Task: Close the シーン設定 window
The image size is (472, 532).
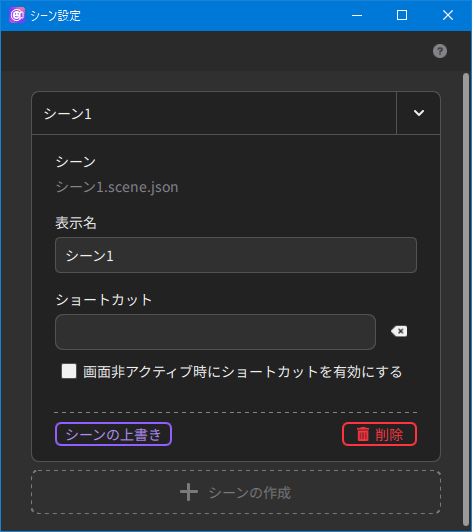Action: click(448, 15)
